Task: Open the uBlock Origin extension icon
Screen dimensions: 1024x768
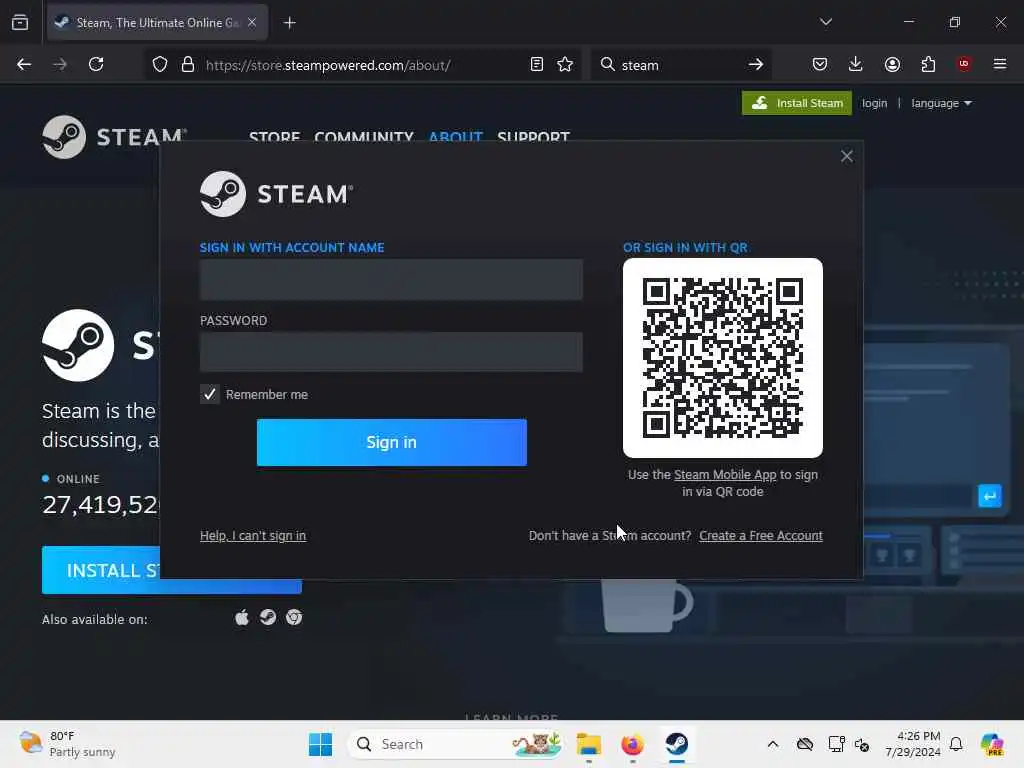Action: (x=964, y=64)
